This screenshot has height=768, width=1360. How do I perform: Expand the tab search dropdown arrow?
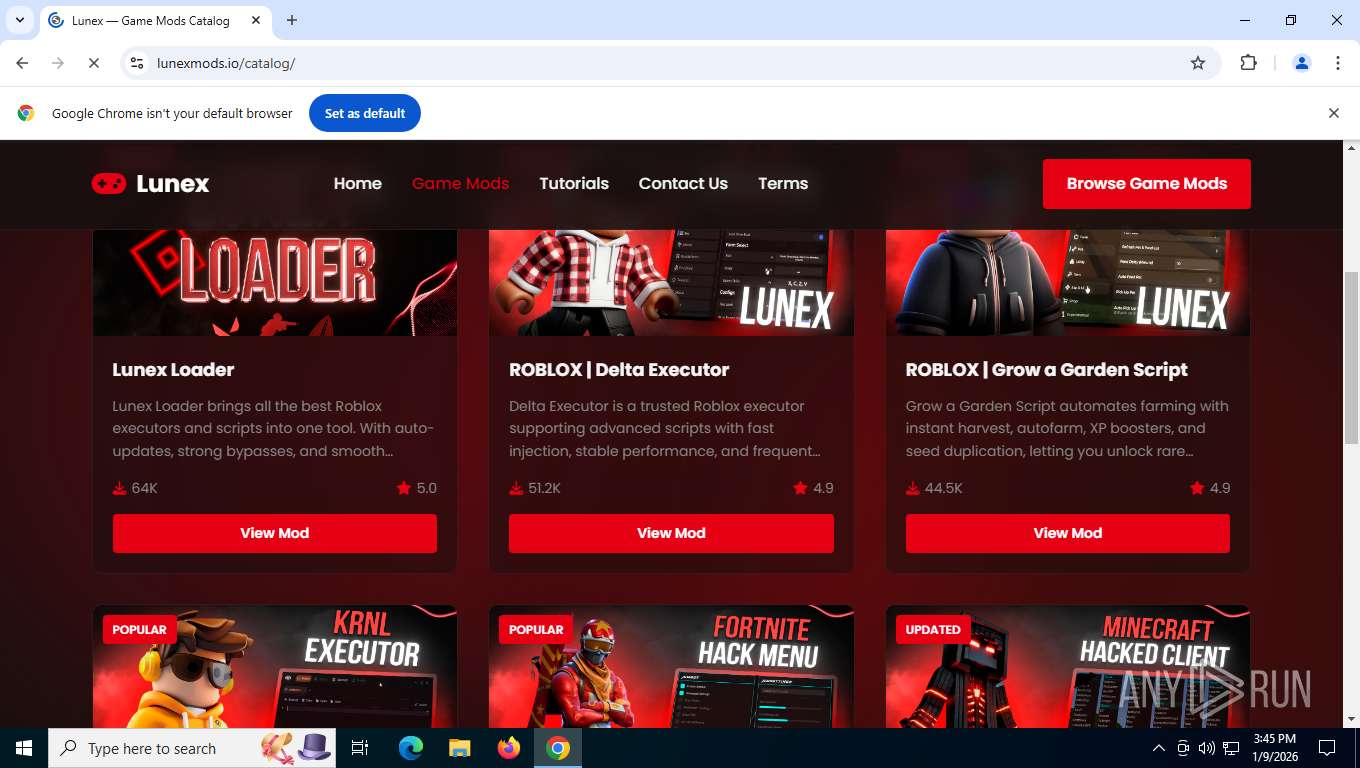pyautogui.click(x=19, y=20)
